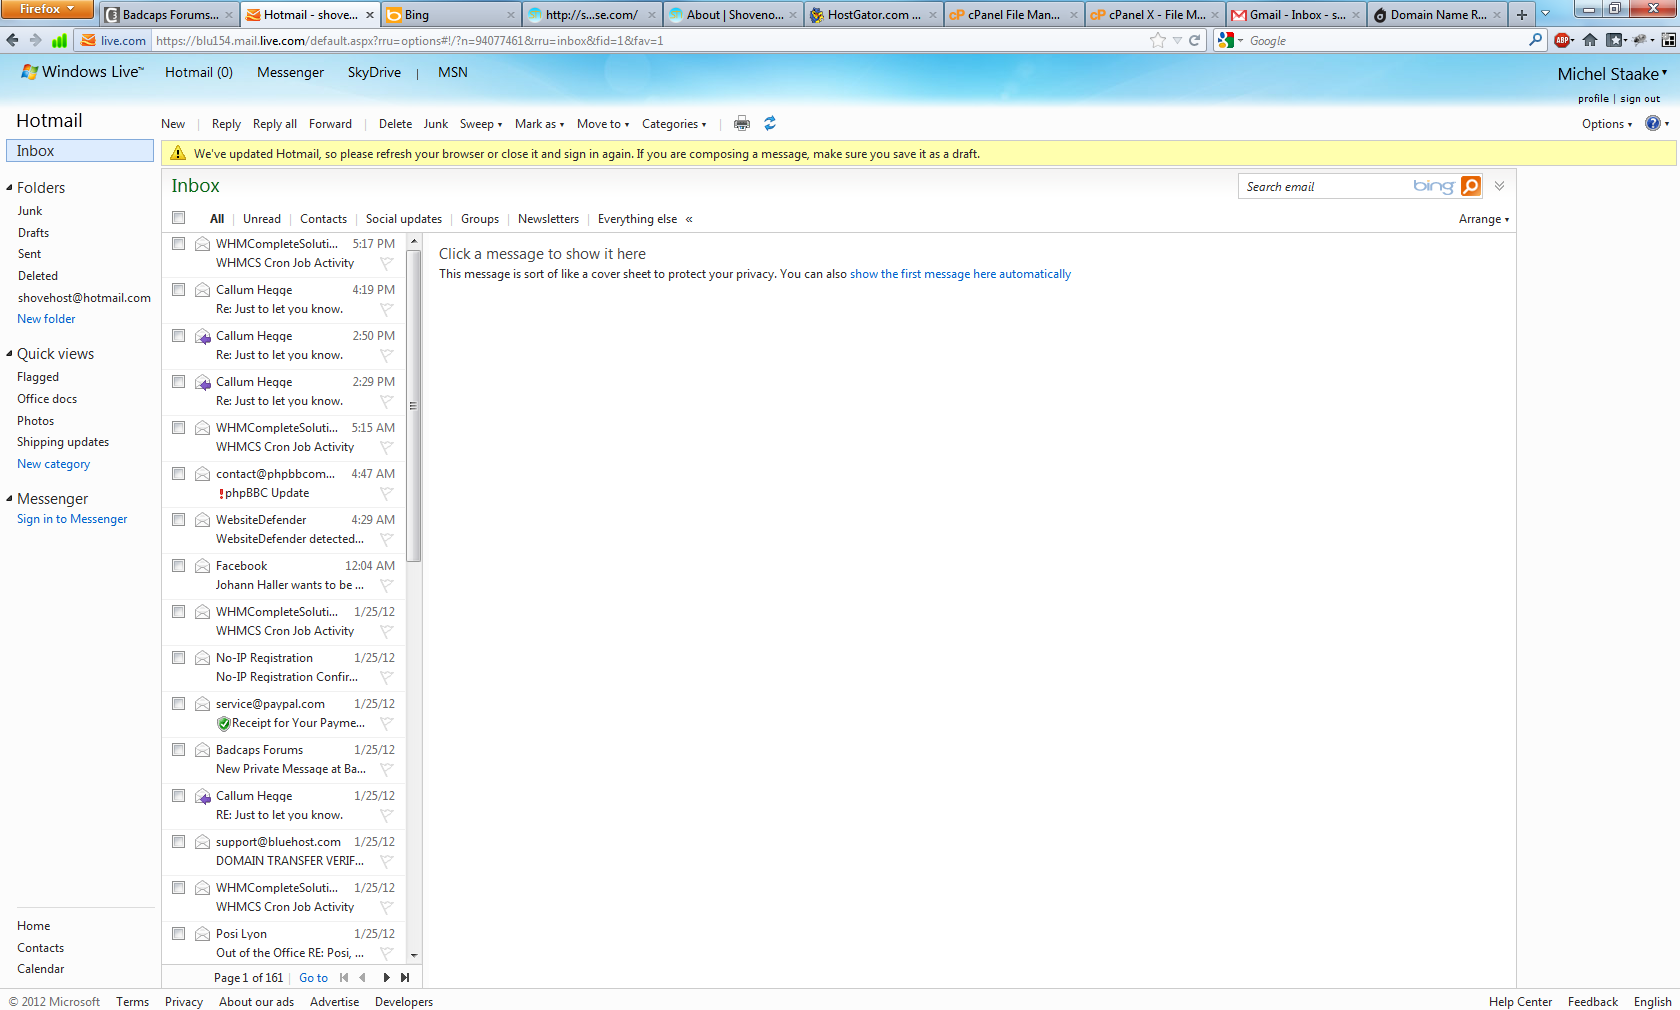The image size is (1680, 1010).
Task: Open the Adblock Plus icon
Action: pos(1563,41)
